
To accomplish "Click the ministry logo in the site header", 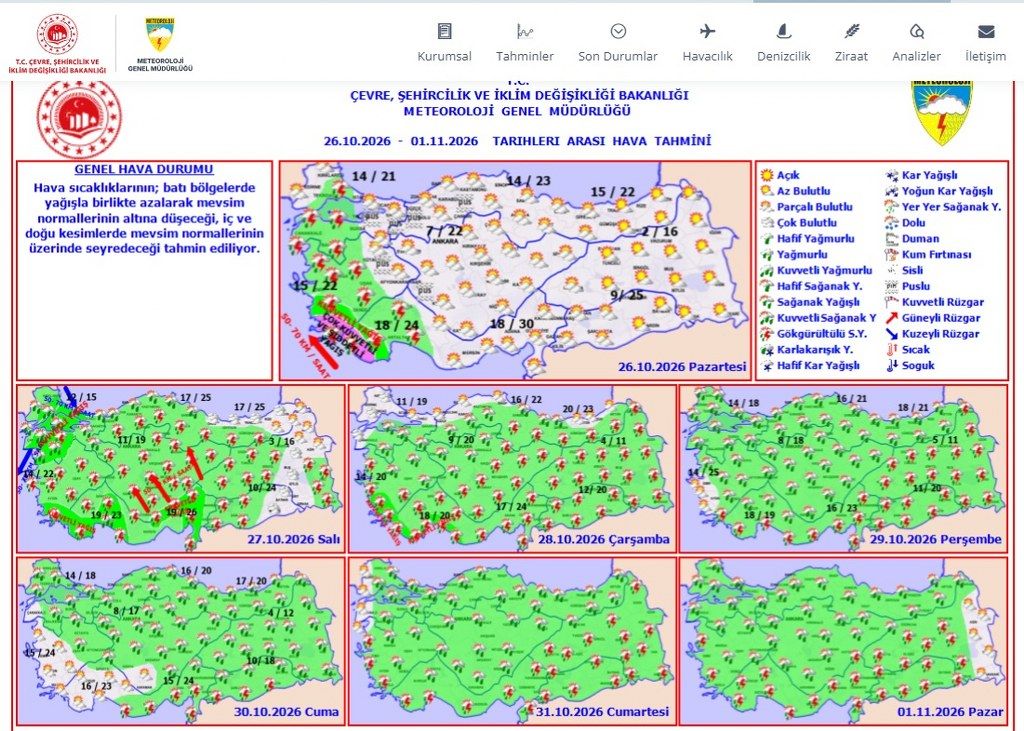I will [x=57, y=43].
